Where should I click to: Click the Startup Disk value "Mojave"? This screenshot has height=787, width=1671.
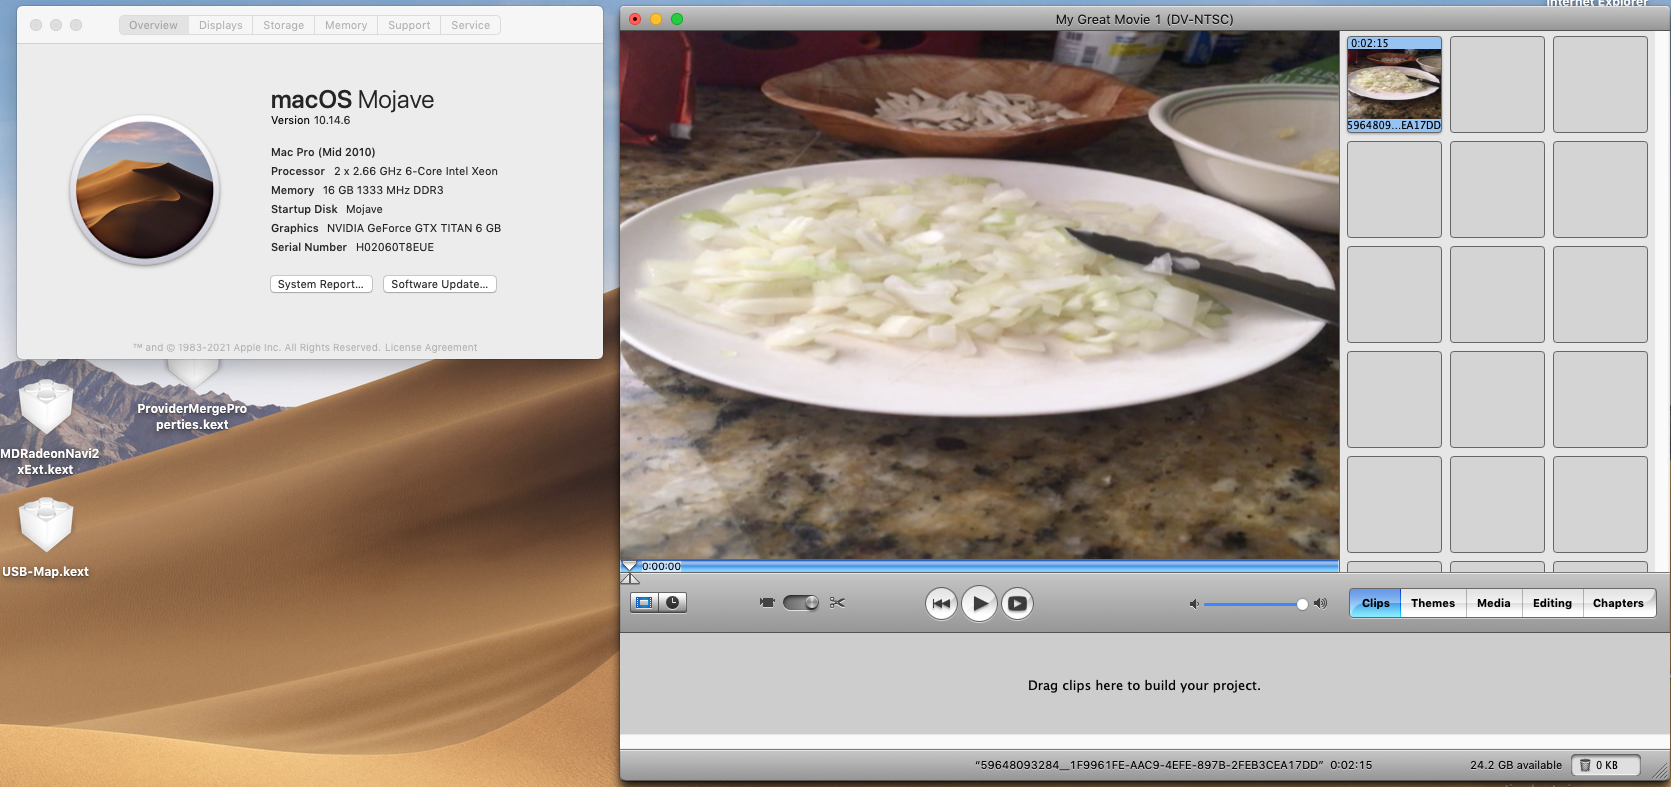pyautogui.click(x=364, y=209)
